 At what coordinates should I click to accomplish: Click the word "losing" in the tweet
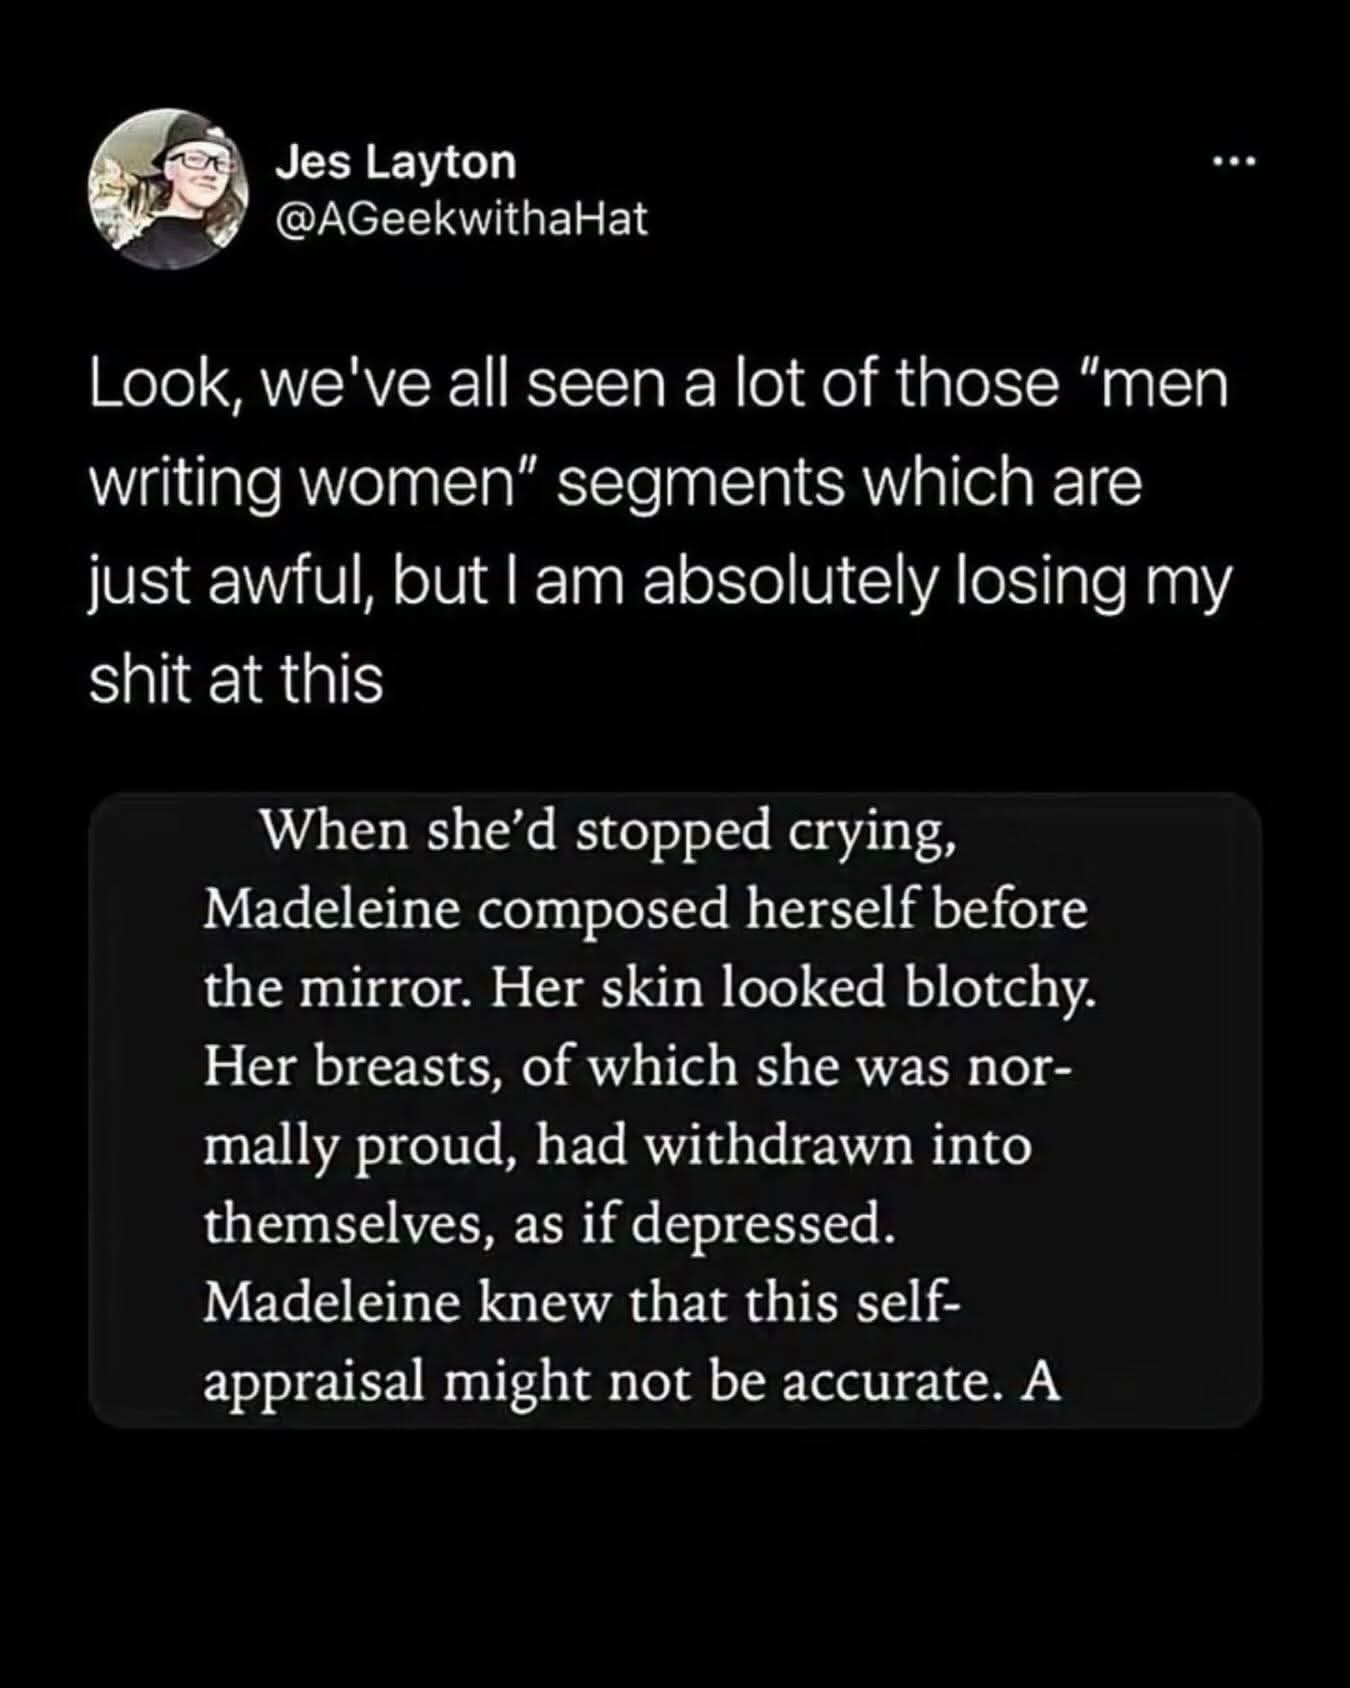(x=1048, y=582)
